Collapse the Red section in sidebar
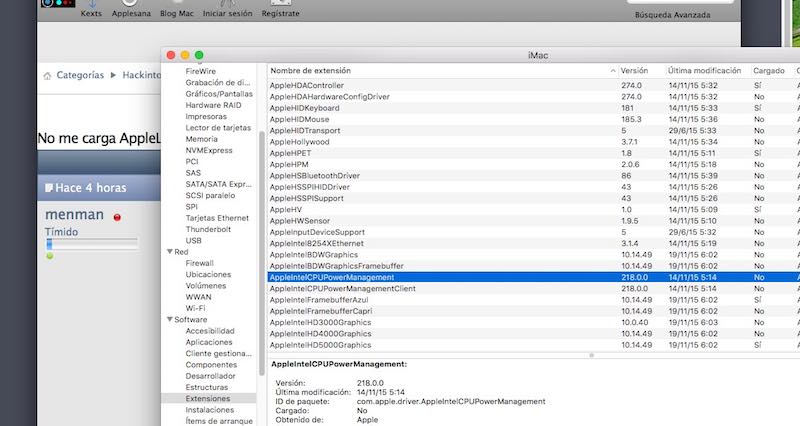 click(x=169, y=252)
